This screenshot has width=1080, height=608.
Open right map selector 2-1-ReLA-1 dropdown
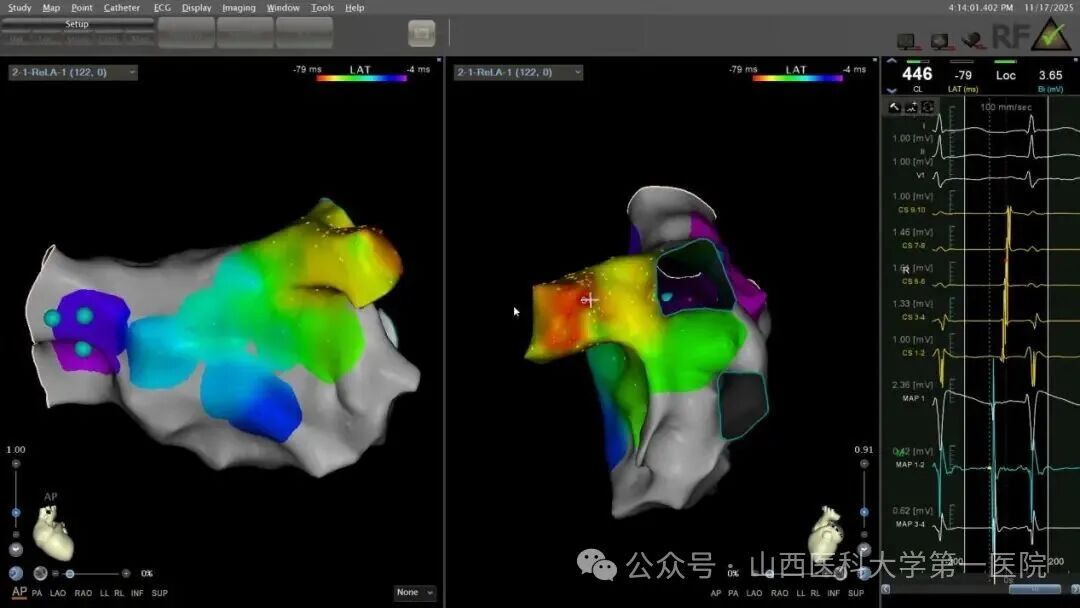pos(517,72)
